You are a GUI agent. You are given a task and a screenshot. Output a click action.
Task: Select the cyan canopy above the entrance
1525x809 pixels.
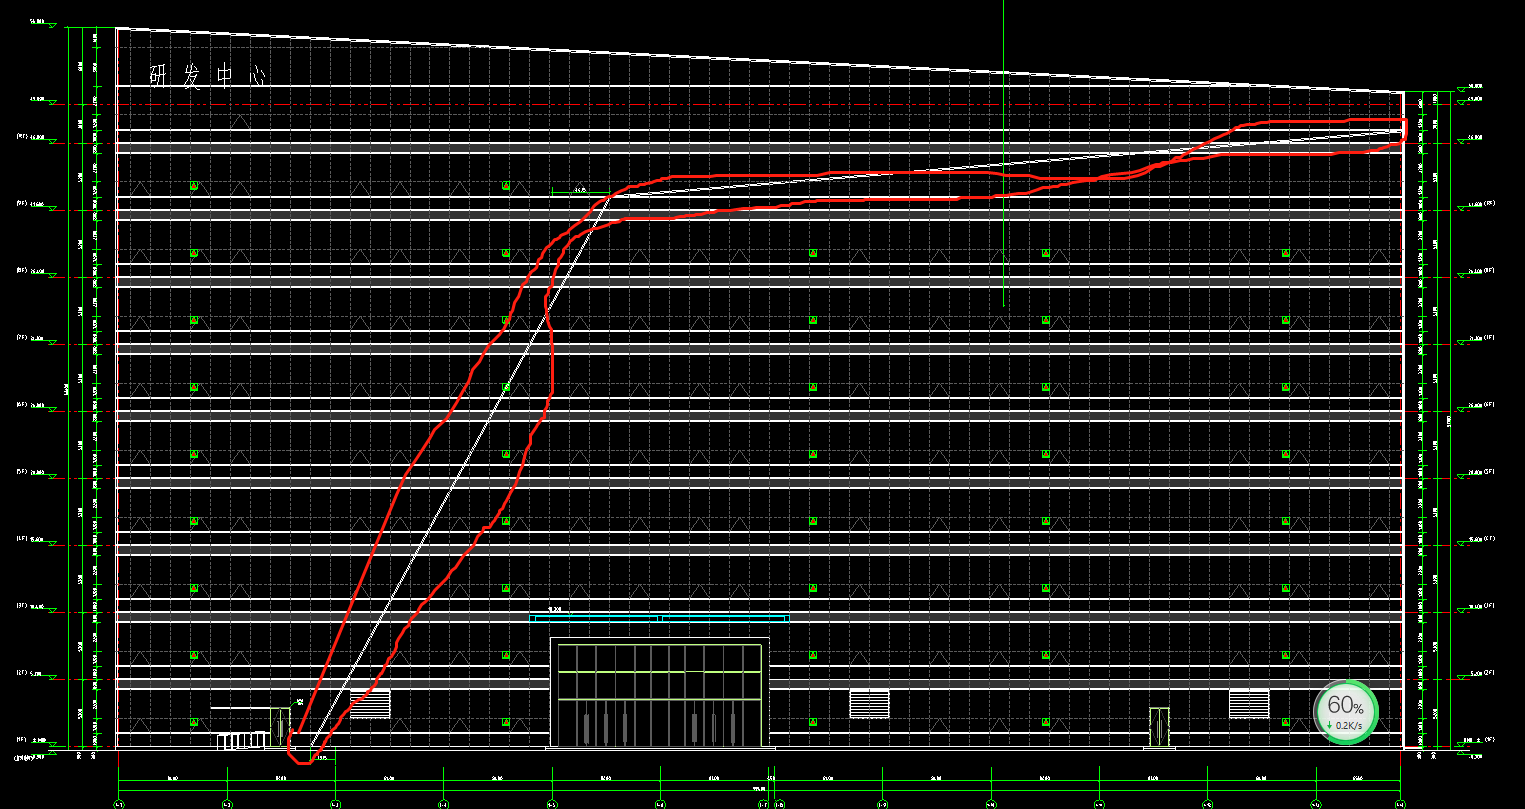(659, 618)
